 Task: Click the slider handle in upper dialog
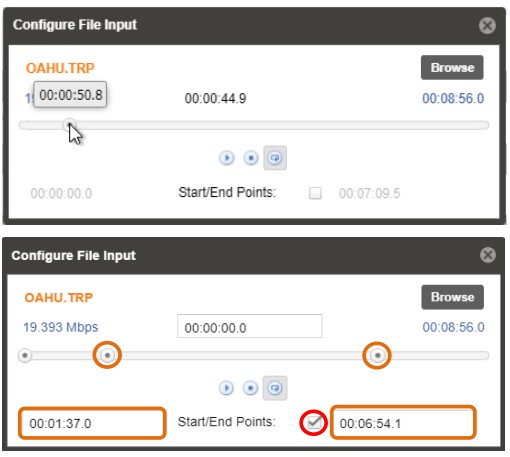[x=69, y=125]
